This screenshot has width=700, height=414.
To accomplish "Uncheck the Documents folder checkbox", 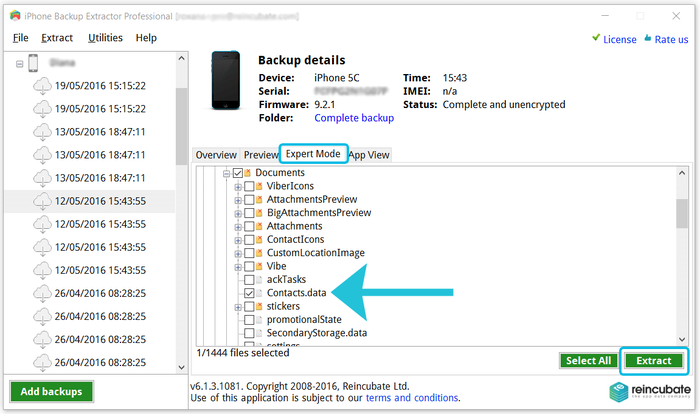I will tap(238, 173).
